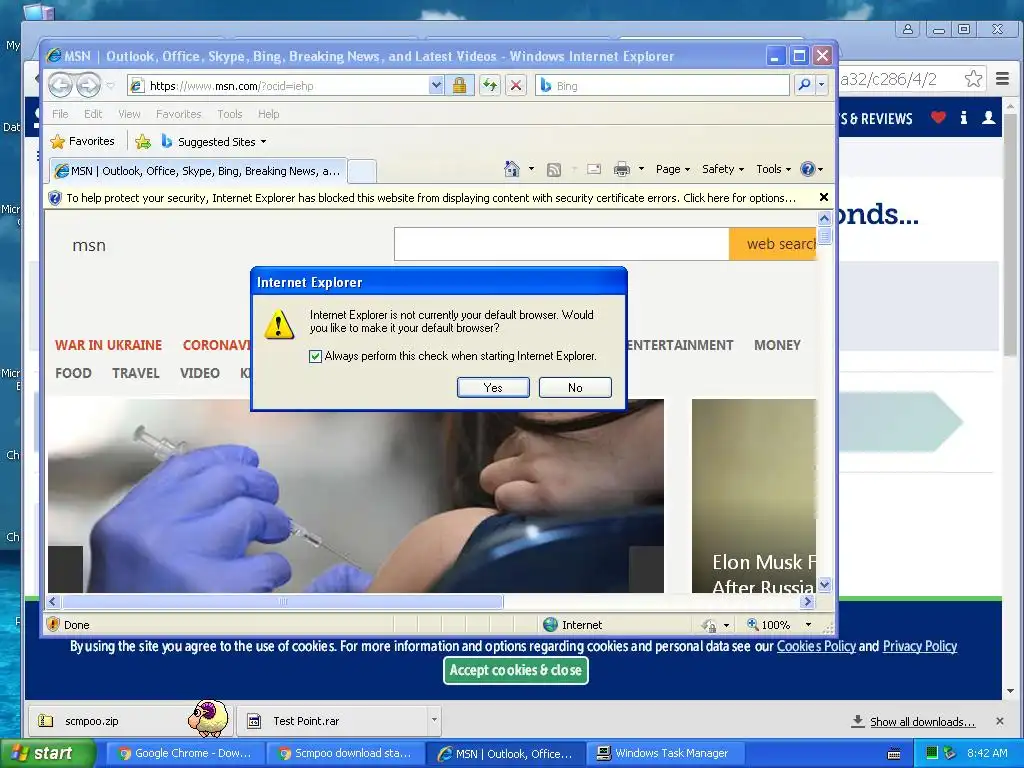The width and height of the screenshot is (1024, 768).
Task: Click the MSN web search text field
Action: (562, 244)
